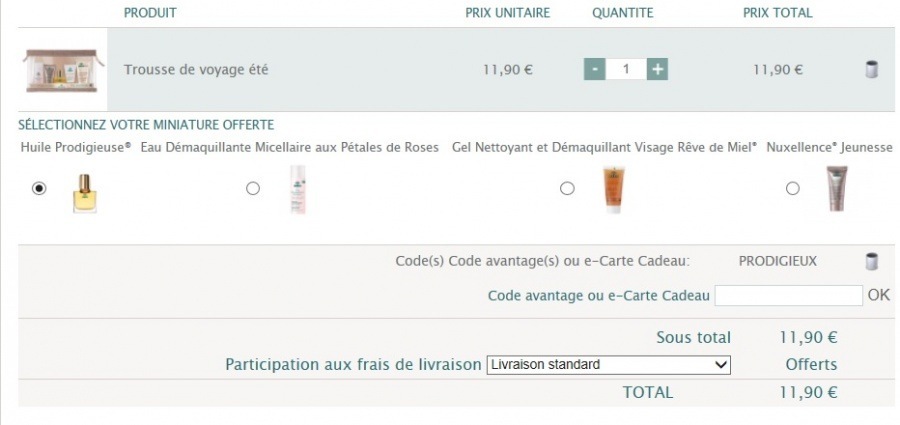Click the Nuxellence Jeunesse product image

836,188
